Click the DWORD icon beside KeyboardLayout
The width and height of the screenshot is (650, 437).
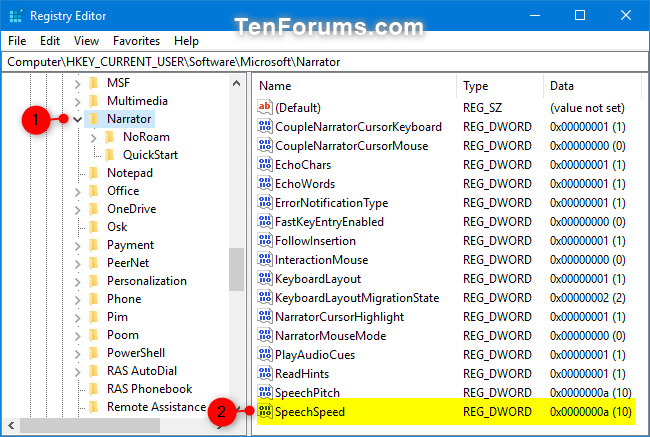(265, 279)
